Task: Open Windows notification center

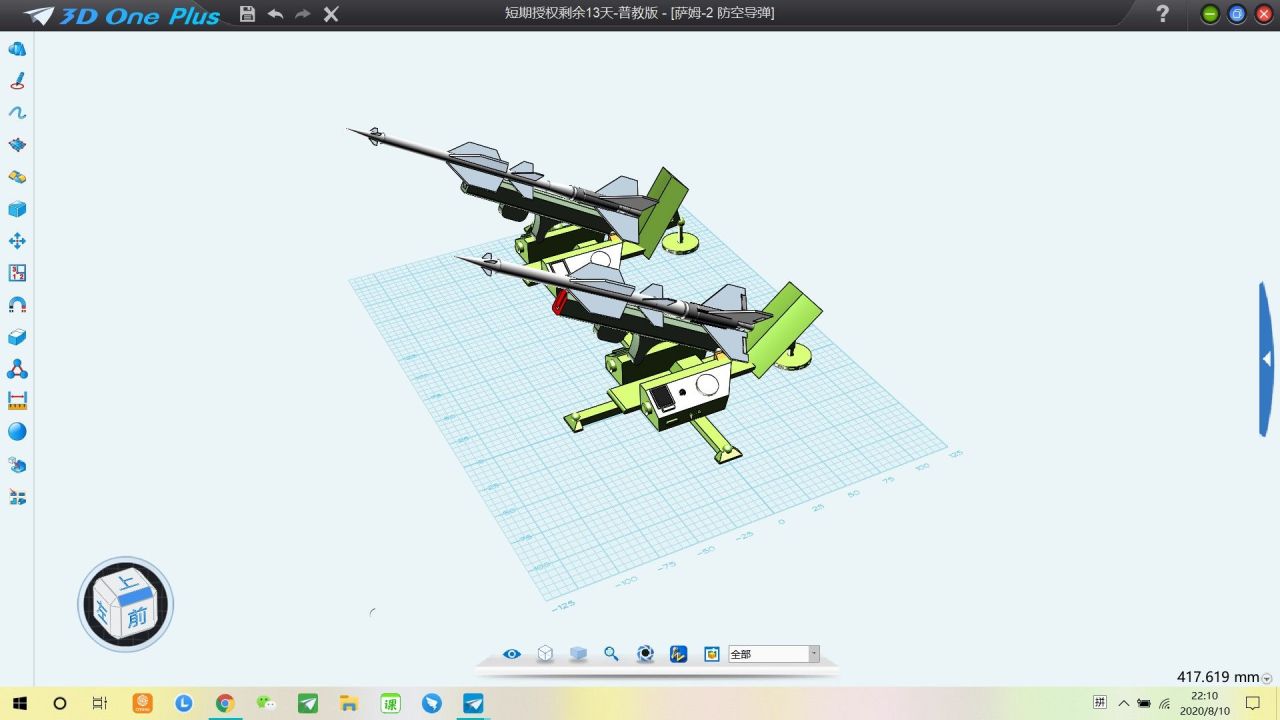Action: [x=1253, y=703]
